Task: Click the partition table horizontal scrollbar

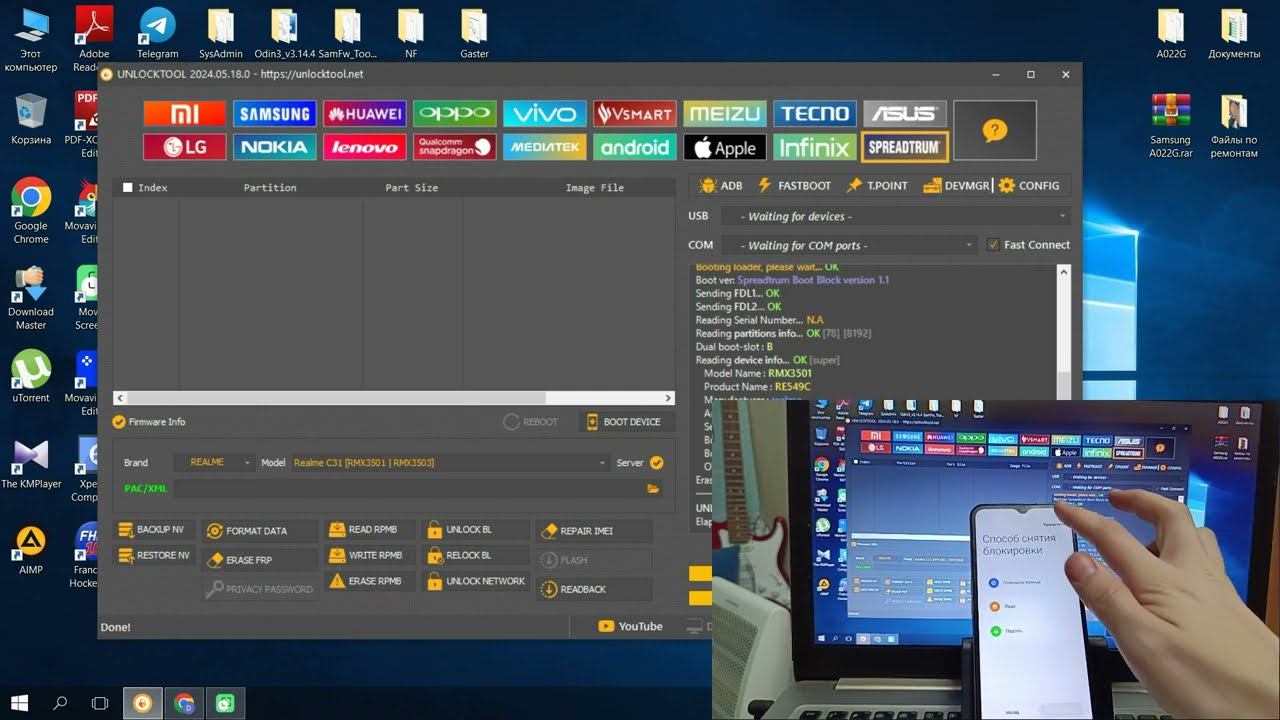Action: [x=394, y=398]
